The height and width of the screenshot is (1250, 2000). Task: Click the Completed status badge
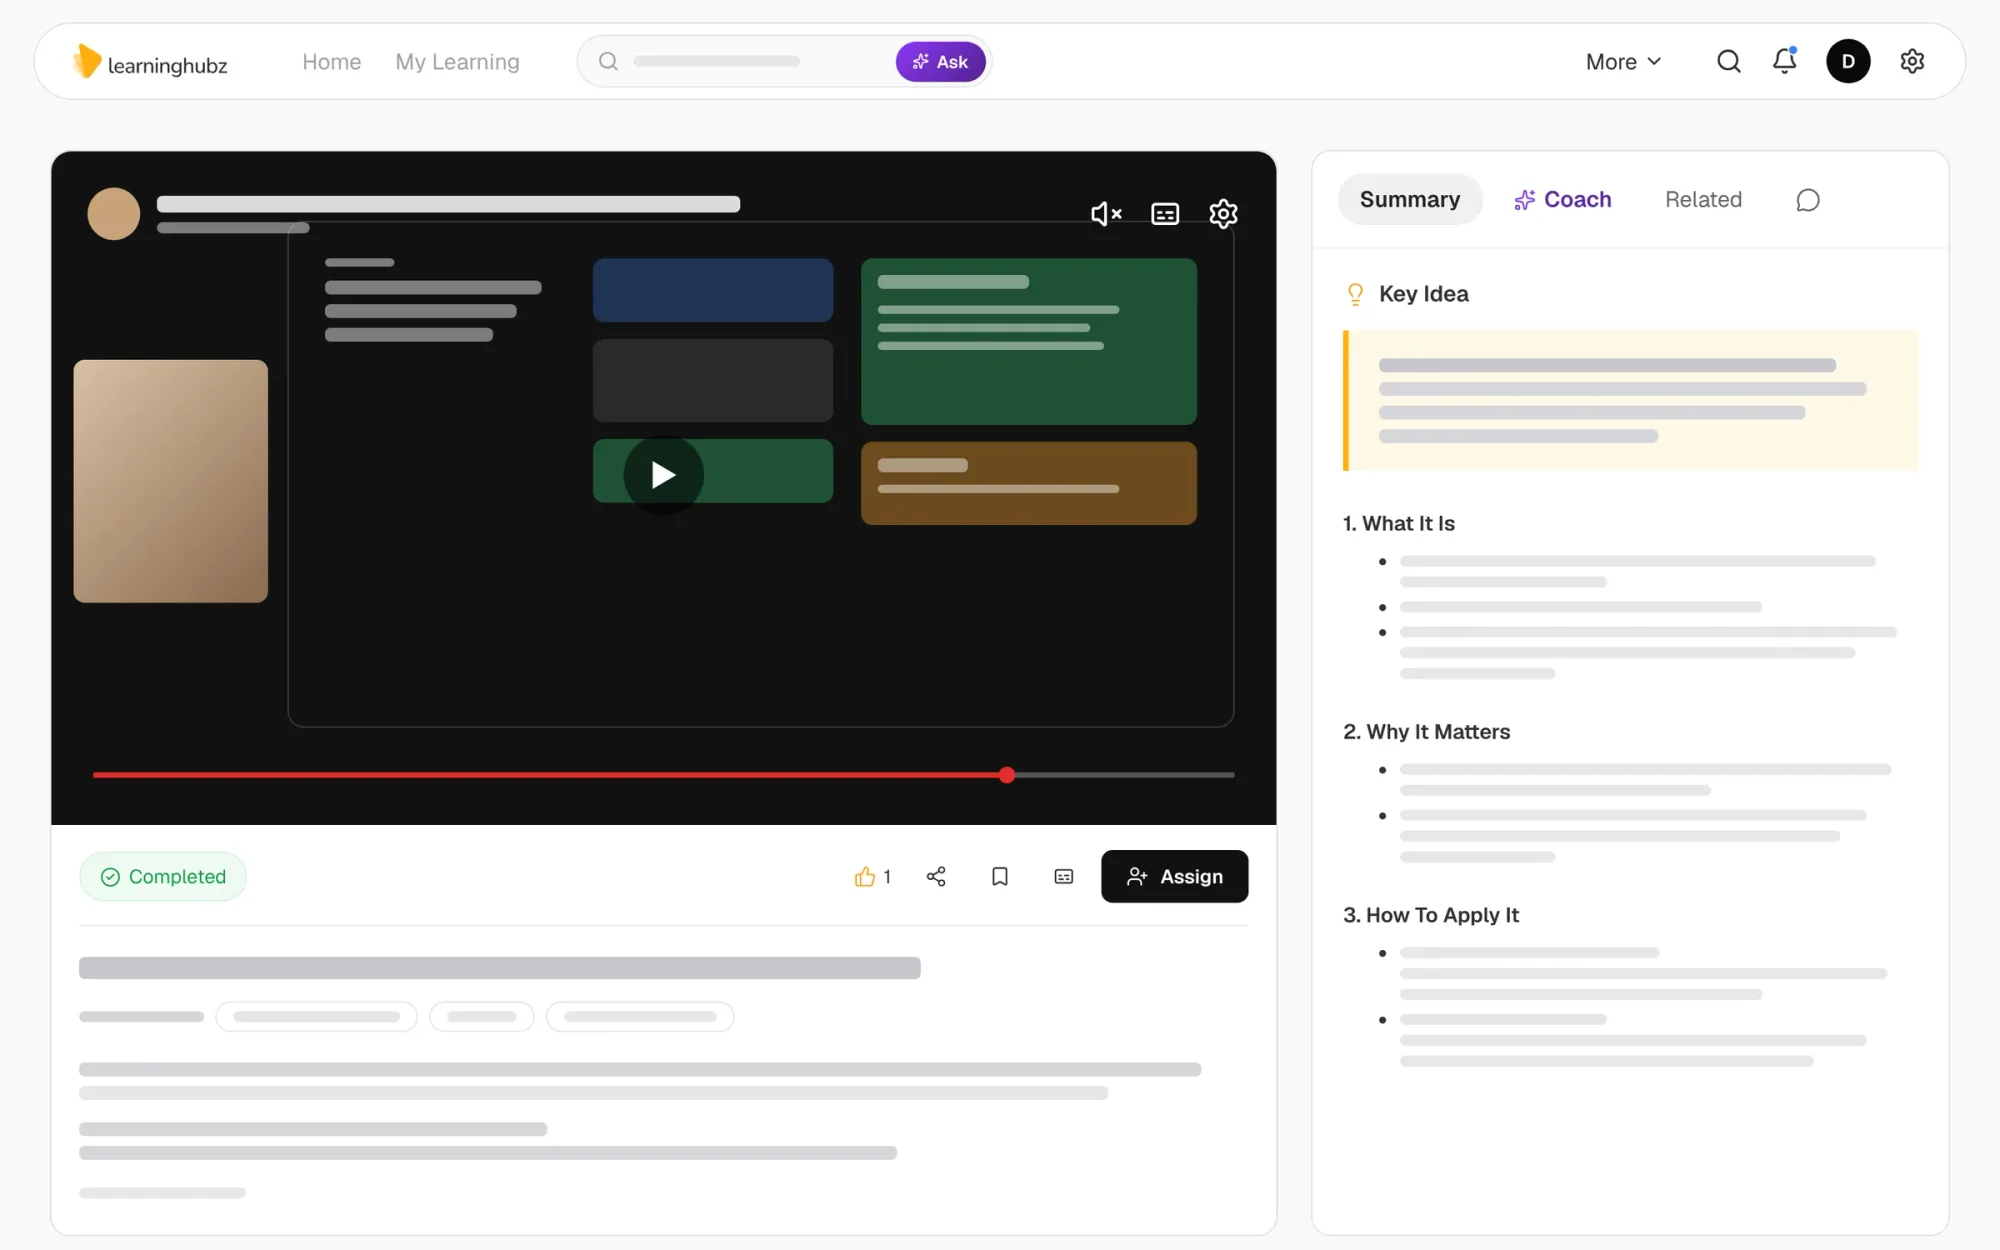(x=163, y=877)
